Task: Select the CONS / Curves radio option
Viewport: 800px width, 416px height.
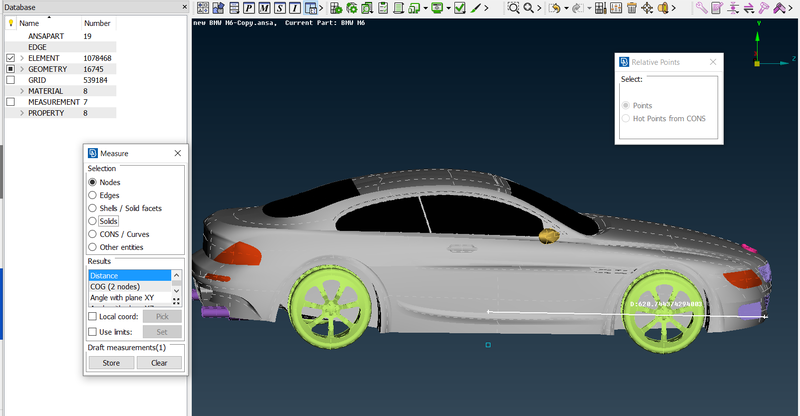Action: 92,234
